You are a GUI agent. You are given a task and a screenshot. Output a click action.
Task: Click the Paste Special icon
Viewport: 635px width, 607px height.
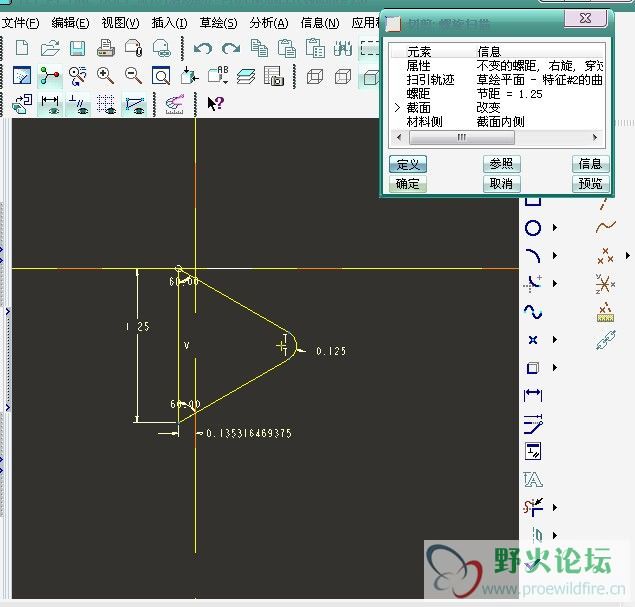pyautogui.click(x=315, y=48)
